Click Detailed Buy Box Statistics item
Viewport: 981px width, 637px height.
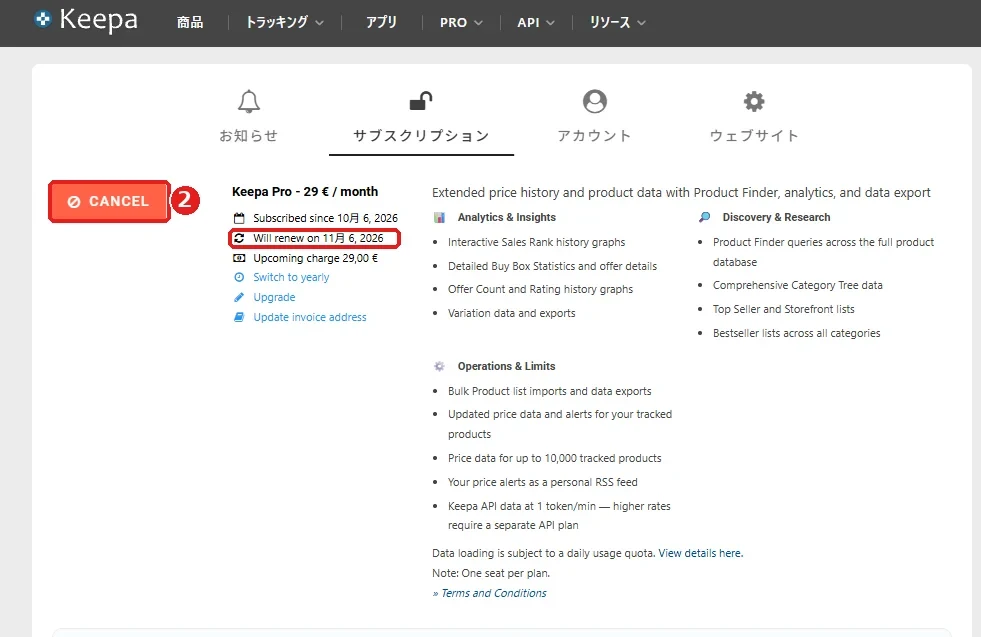552,266
